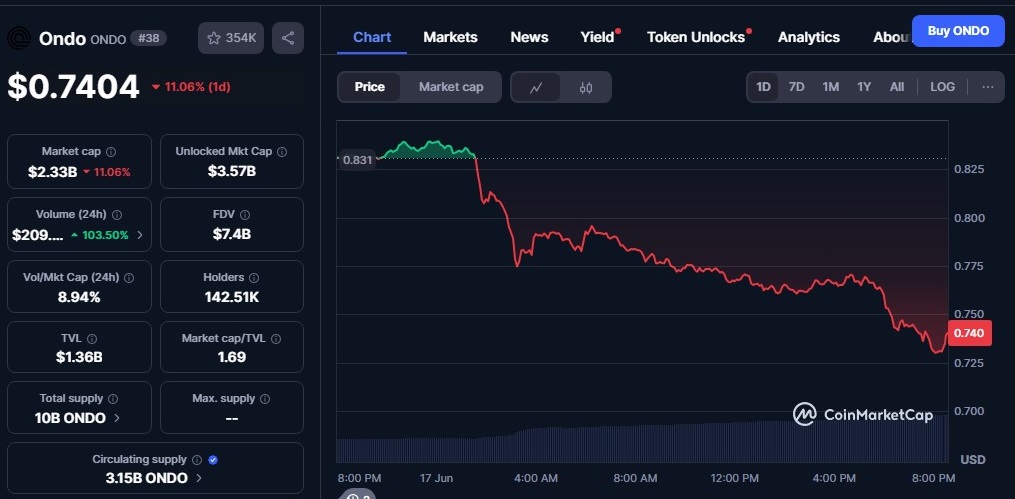Image resolution: width=1015 pixels, height=499 pixels.
Task: Click the 12:00 PM time axis label
Action: (733, 478)
